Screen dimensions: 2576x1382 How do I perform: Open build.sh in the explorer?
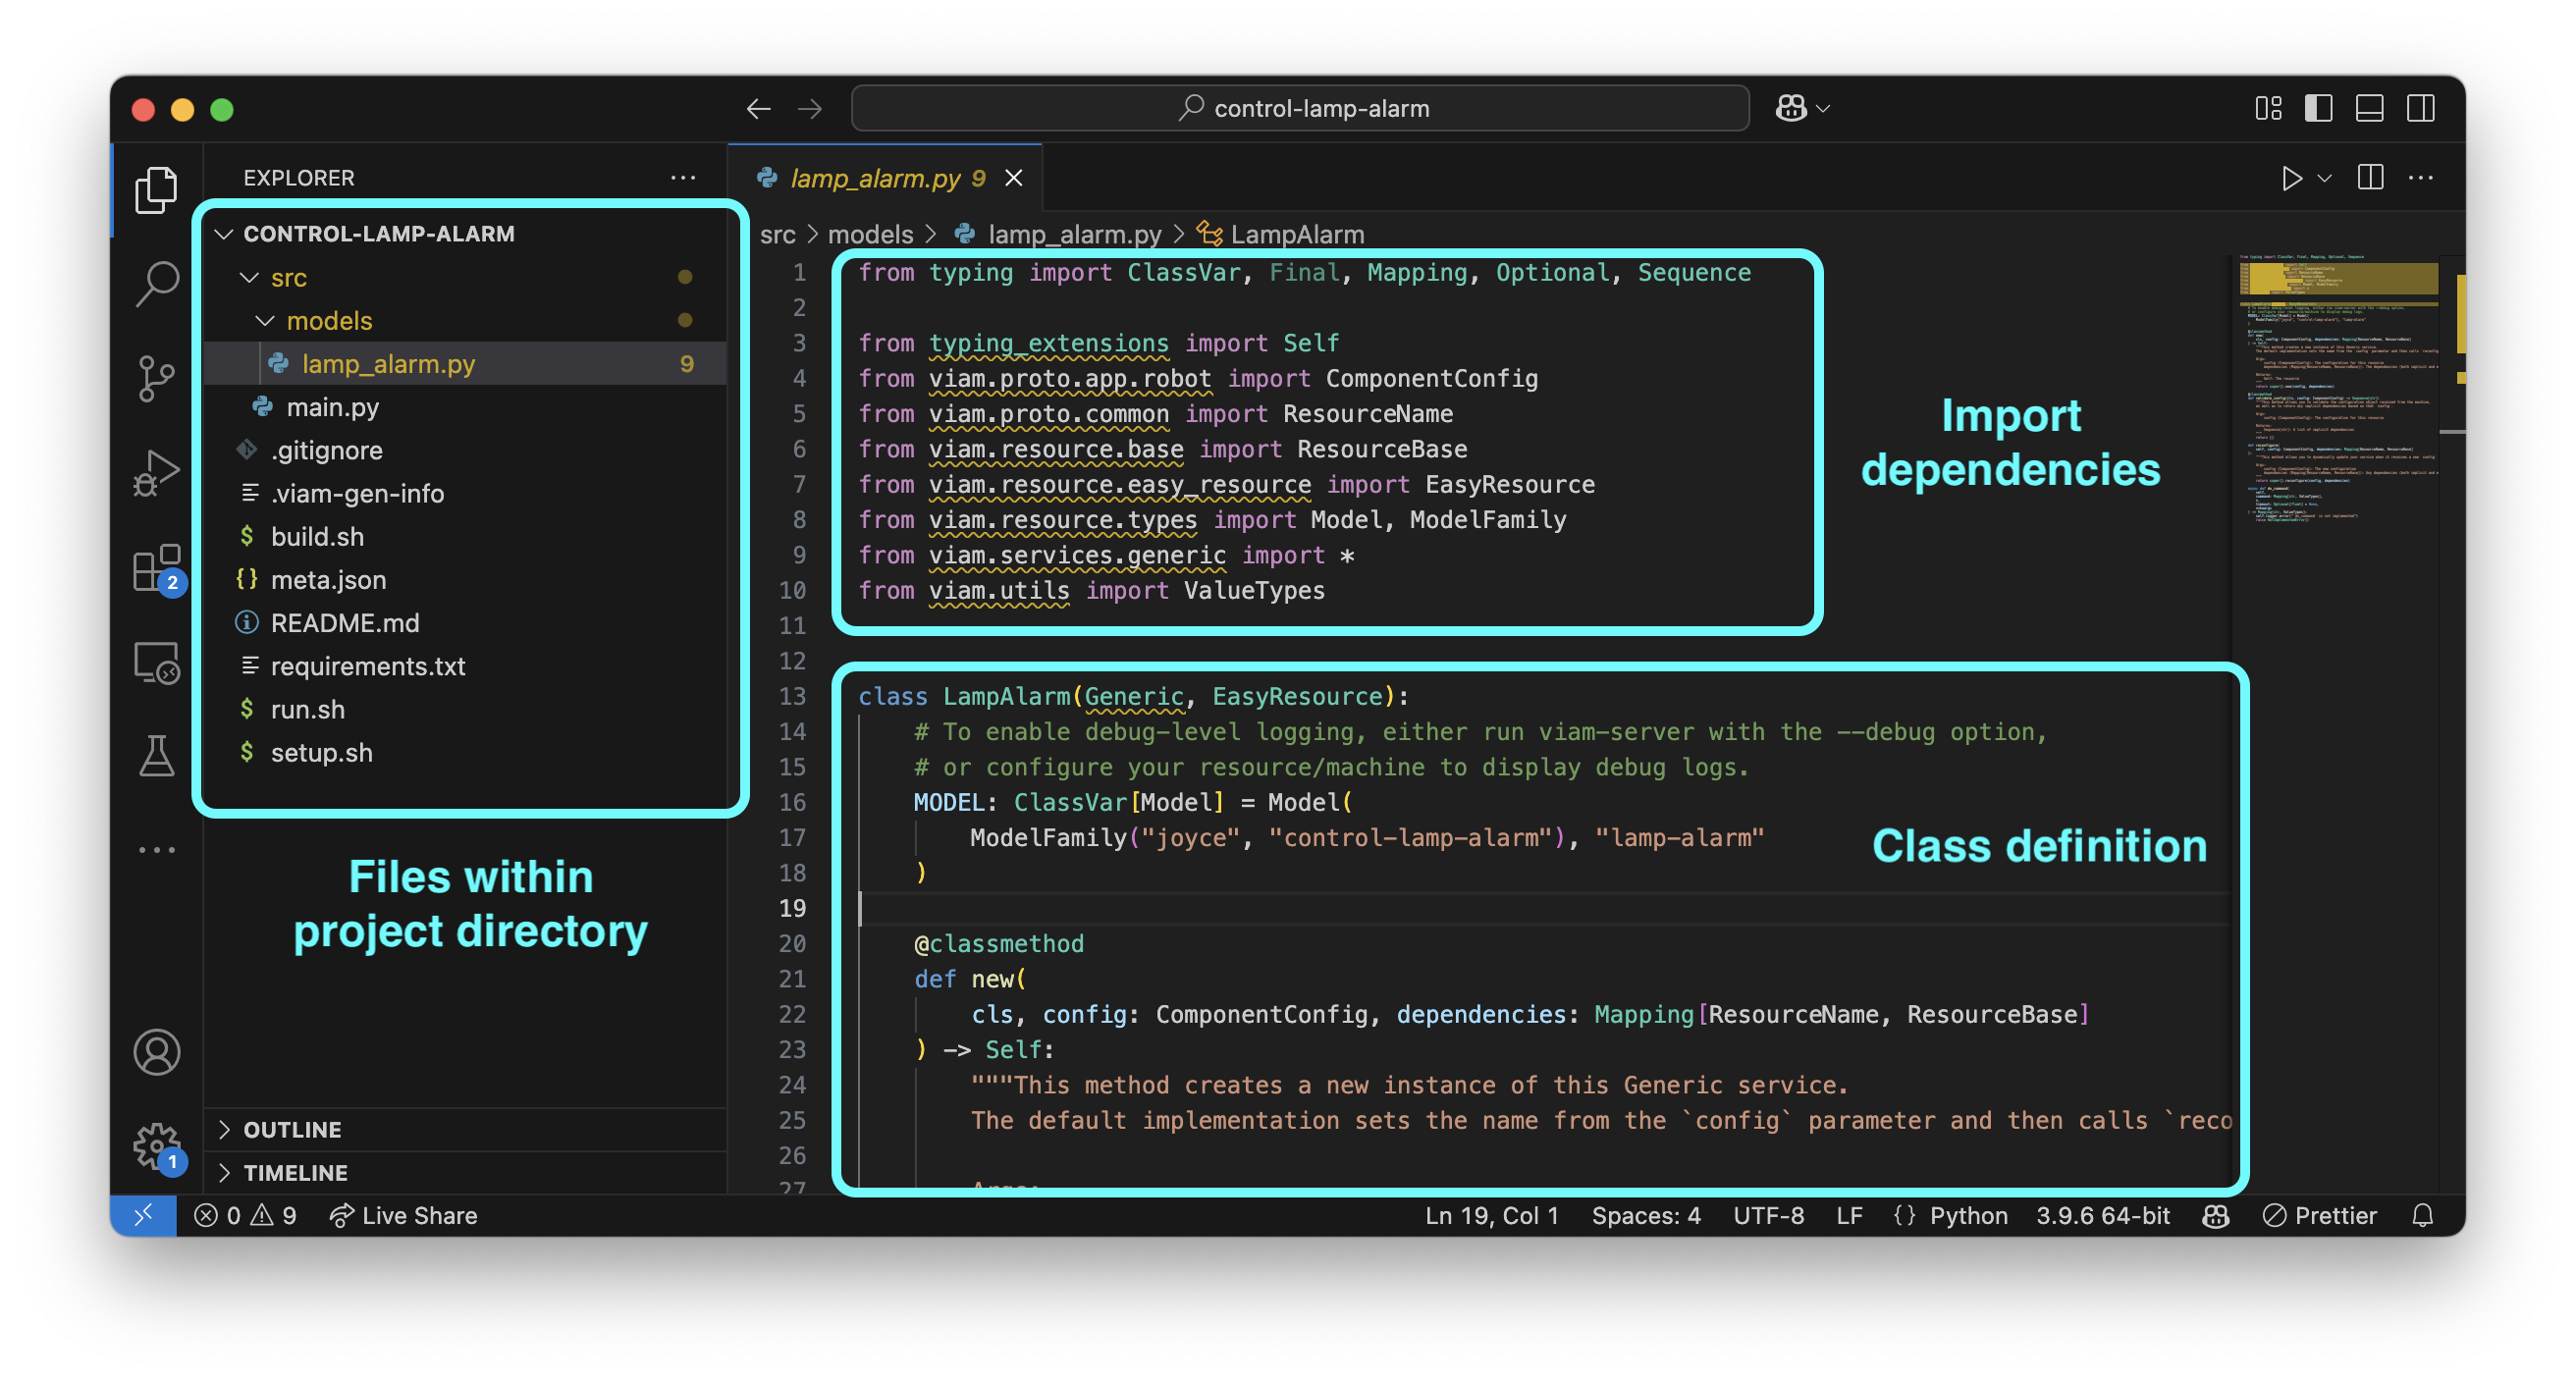coord(465,536)
